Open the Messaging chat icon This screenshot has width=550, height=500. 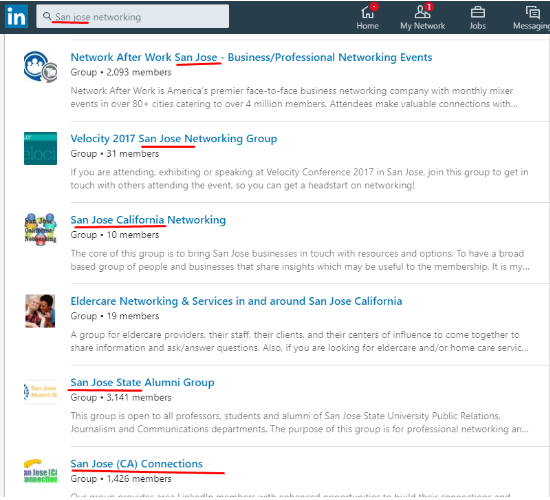[x=533, y=13]
